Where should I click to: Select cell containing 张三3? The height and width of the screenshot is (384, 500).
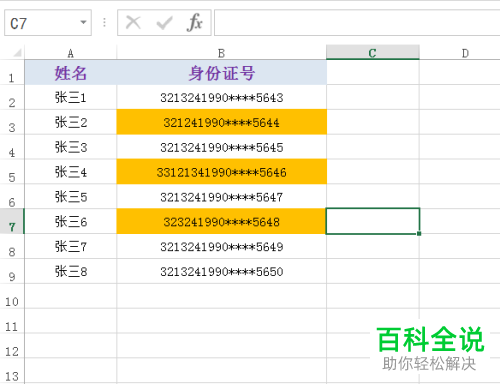[71, 147]
